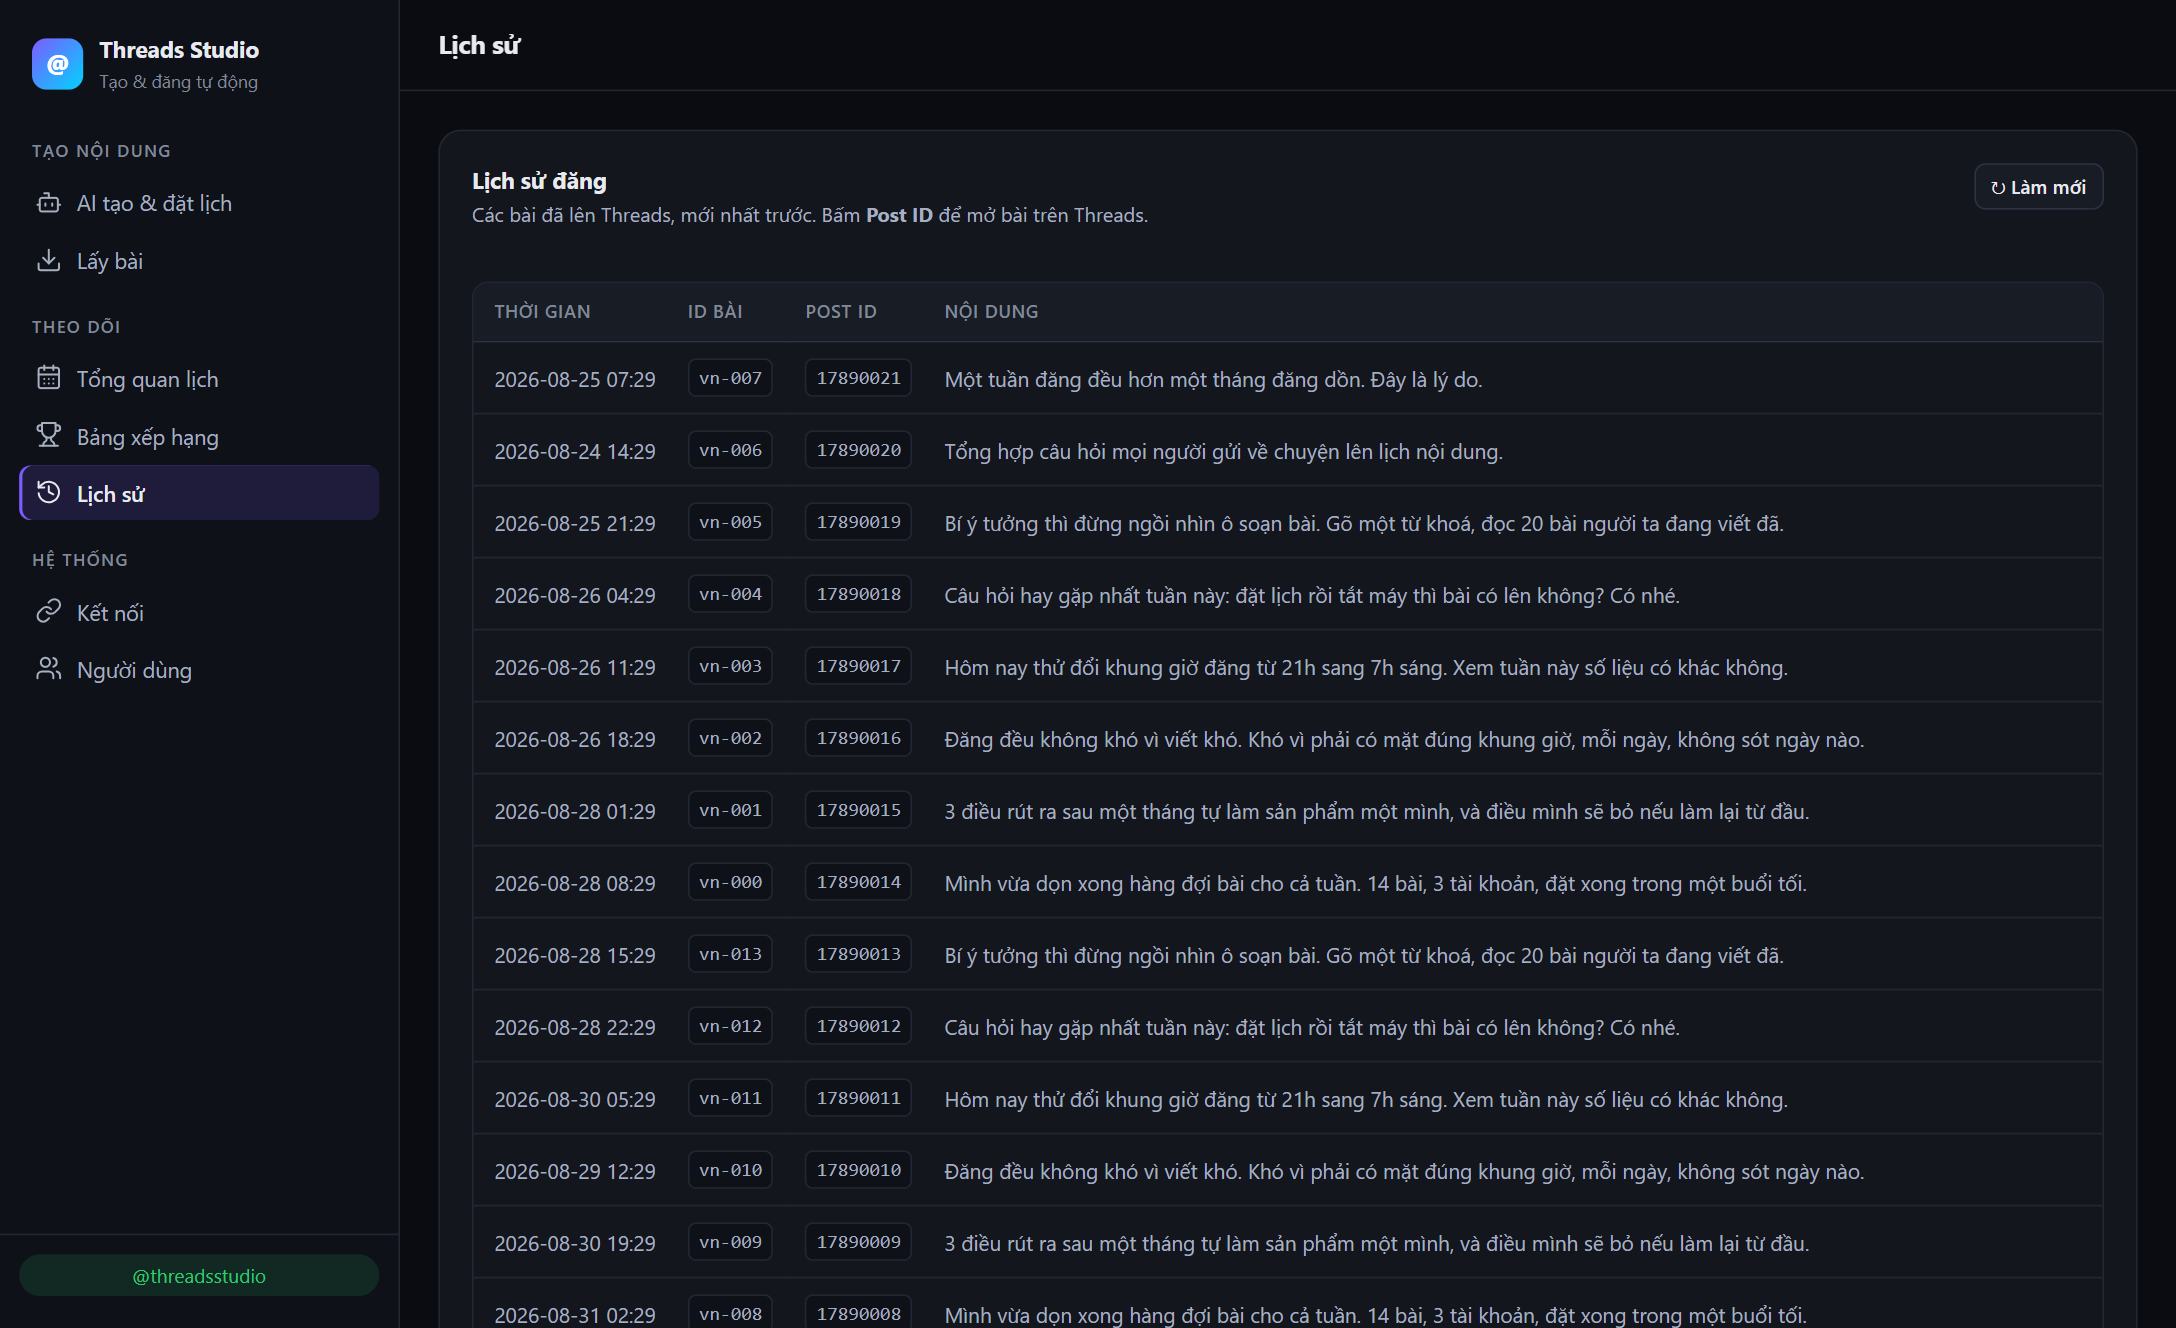
Task: Open Post ID 17890021 on Threads
Action: click(858, 378)
